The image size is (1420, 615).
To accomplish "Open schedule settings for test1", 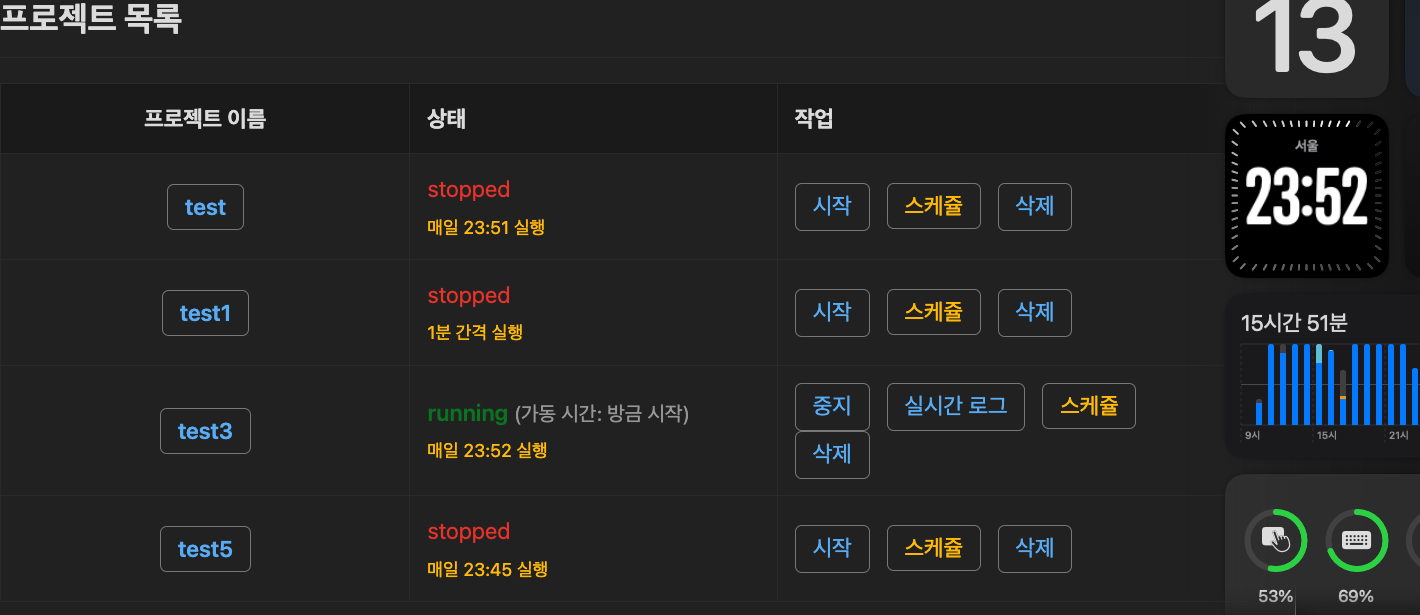I will point(933,313).
